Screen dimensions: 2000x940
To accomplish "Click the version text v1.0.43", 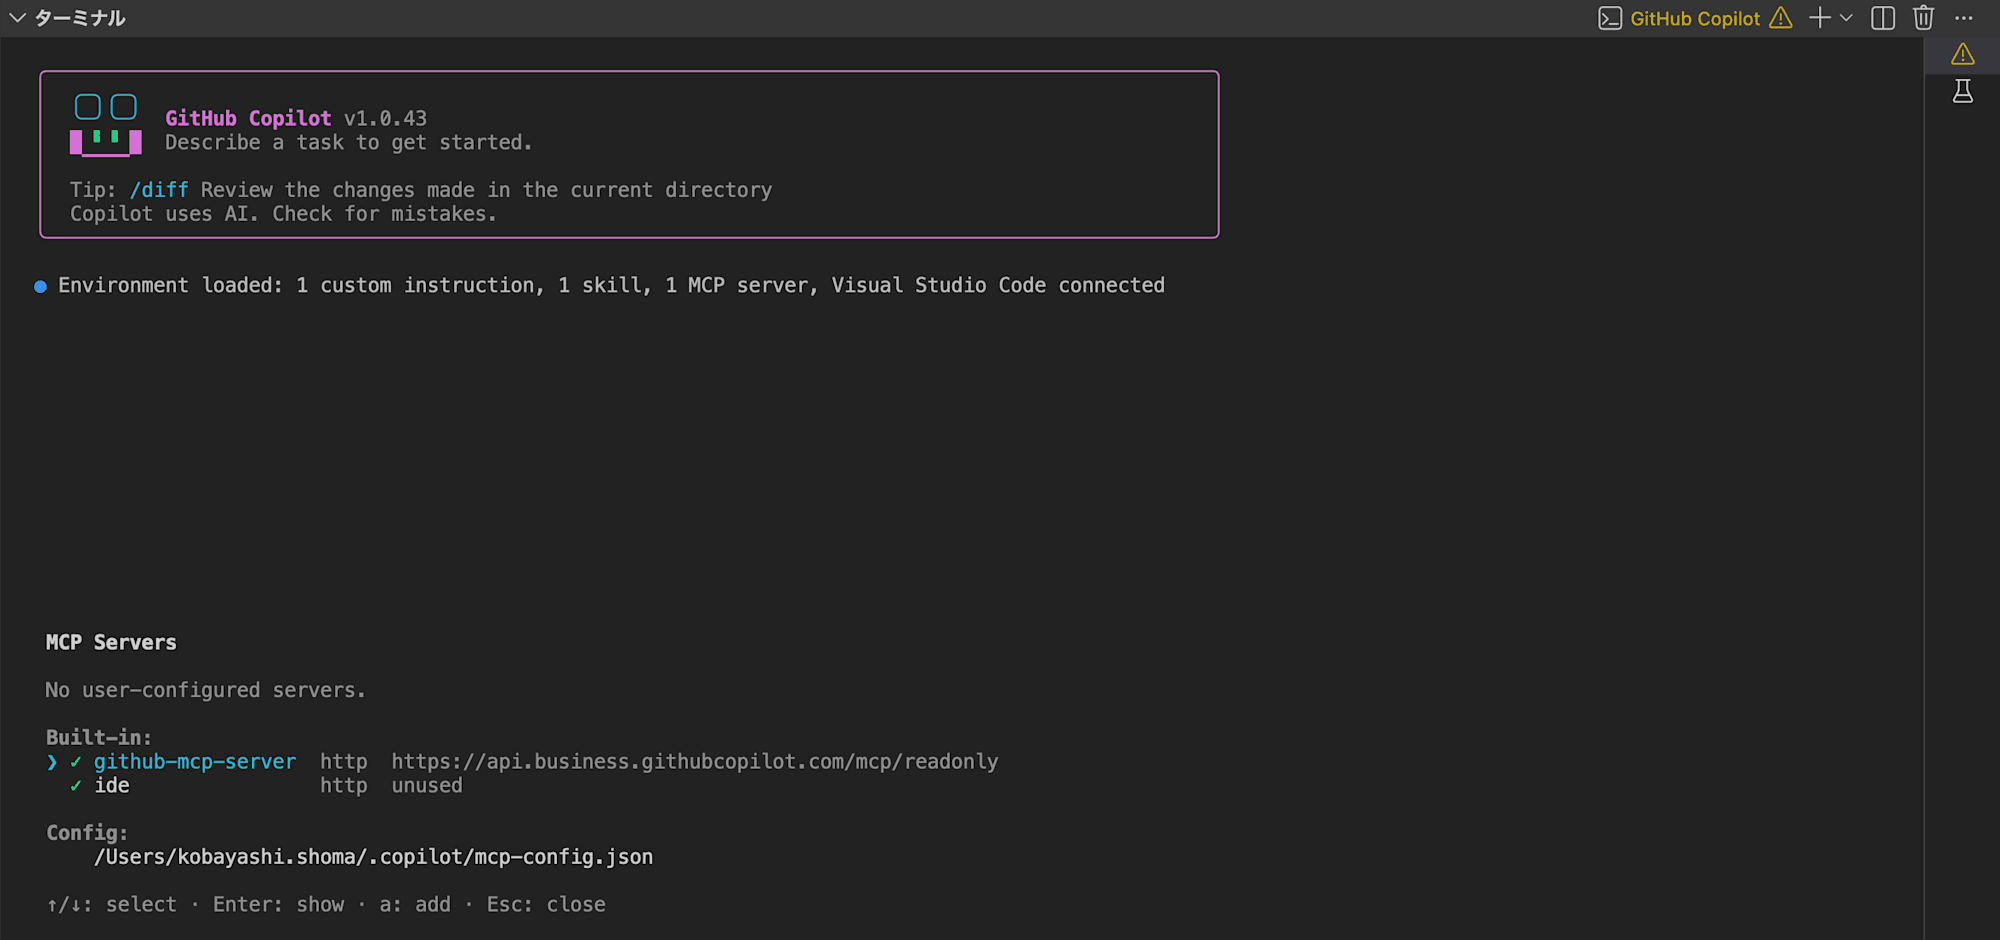I will click(385, 118).
